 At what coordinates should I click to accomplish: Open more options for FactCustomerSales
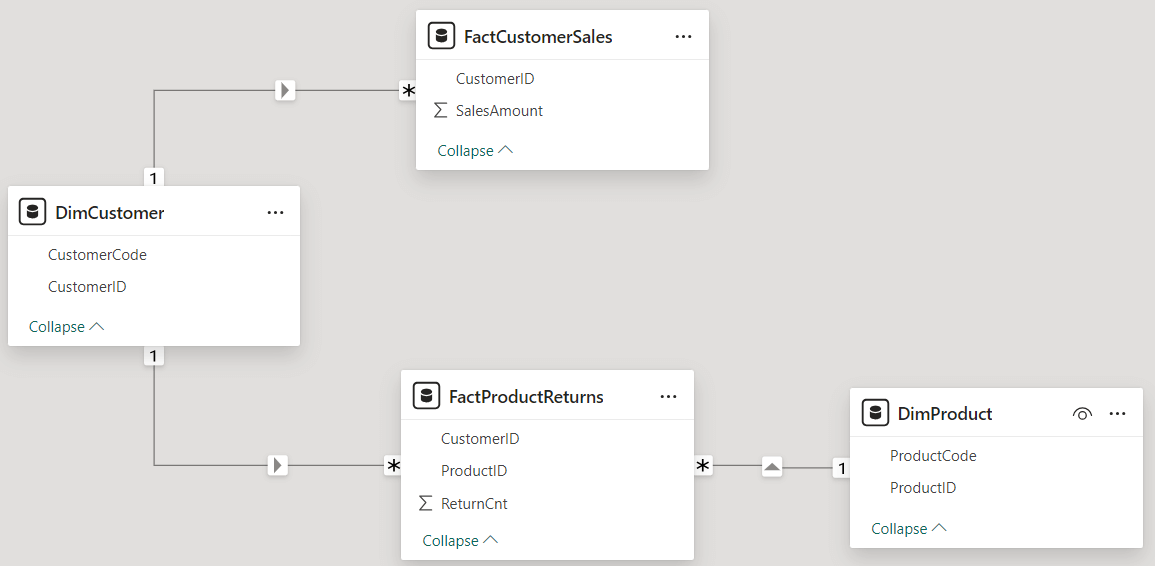coord(683,37)
